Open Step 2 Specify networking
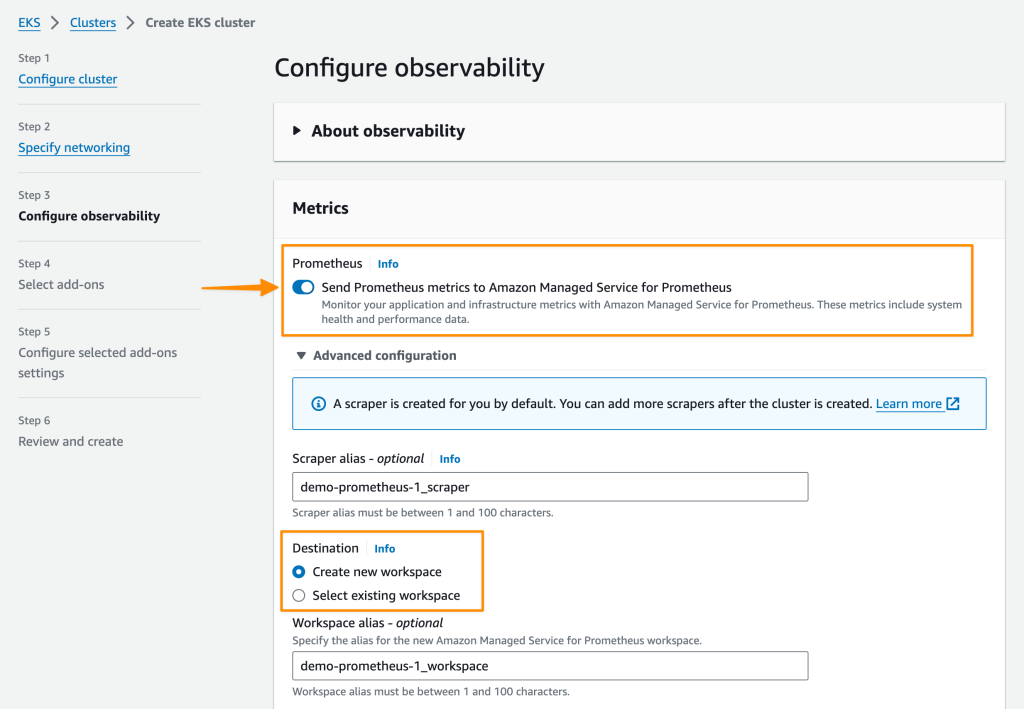 click(74, 148)
